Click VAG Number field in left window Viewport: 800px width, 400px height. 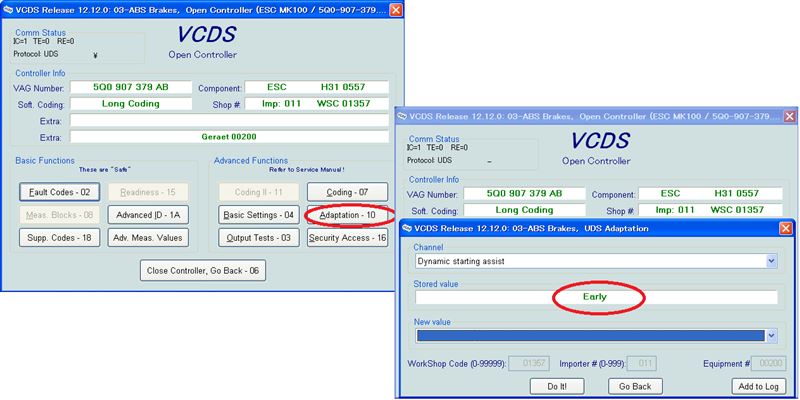coord(131,87)
